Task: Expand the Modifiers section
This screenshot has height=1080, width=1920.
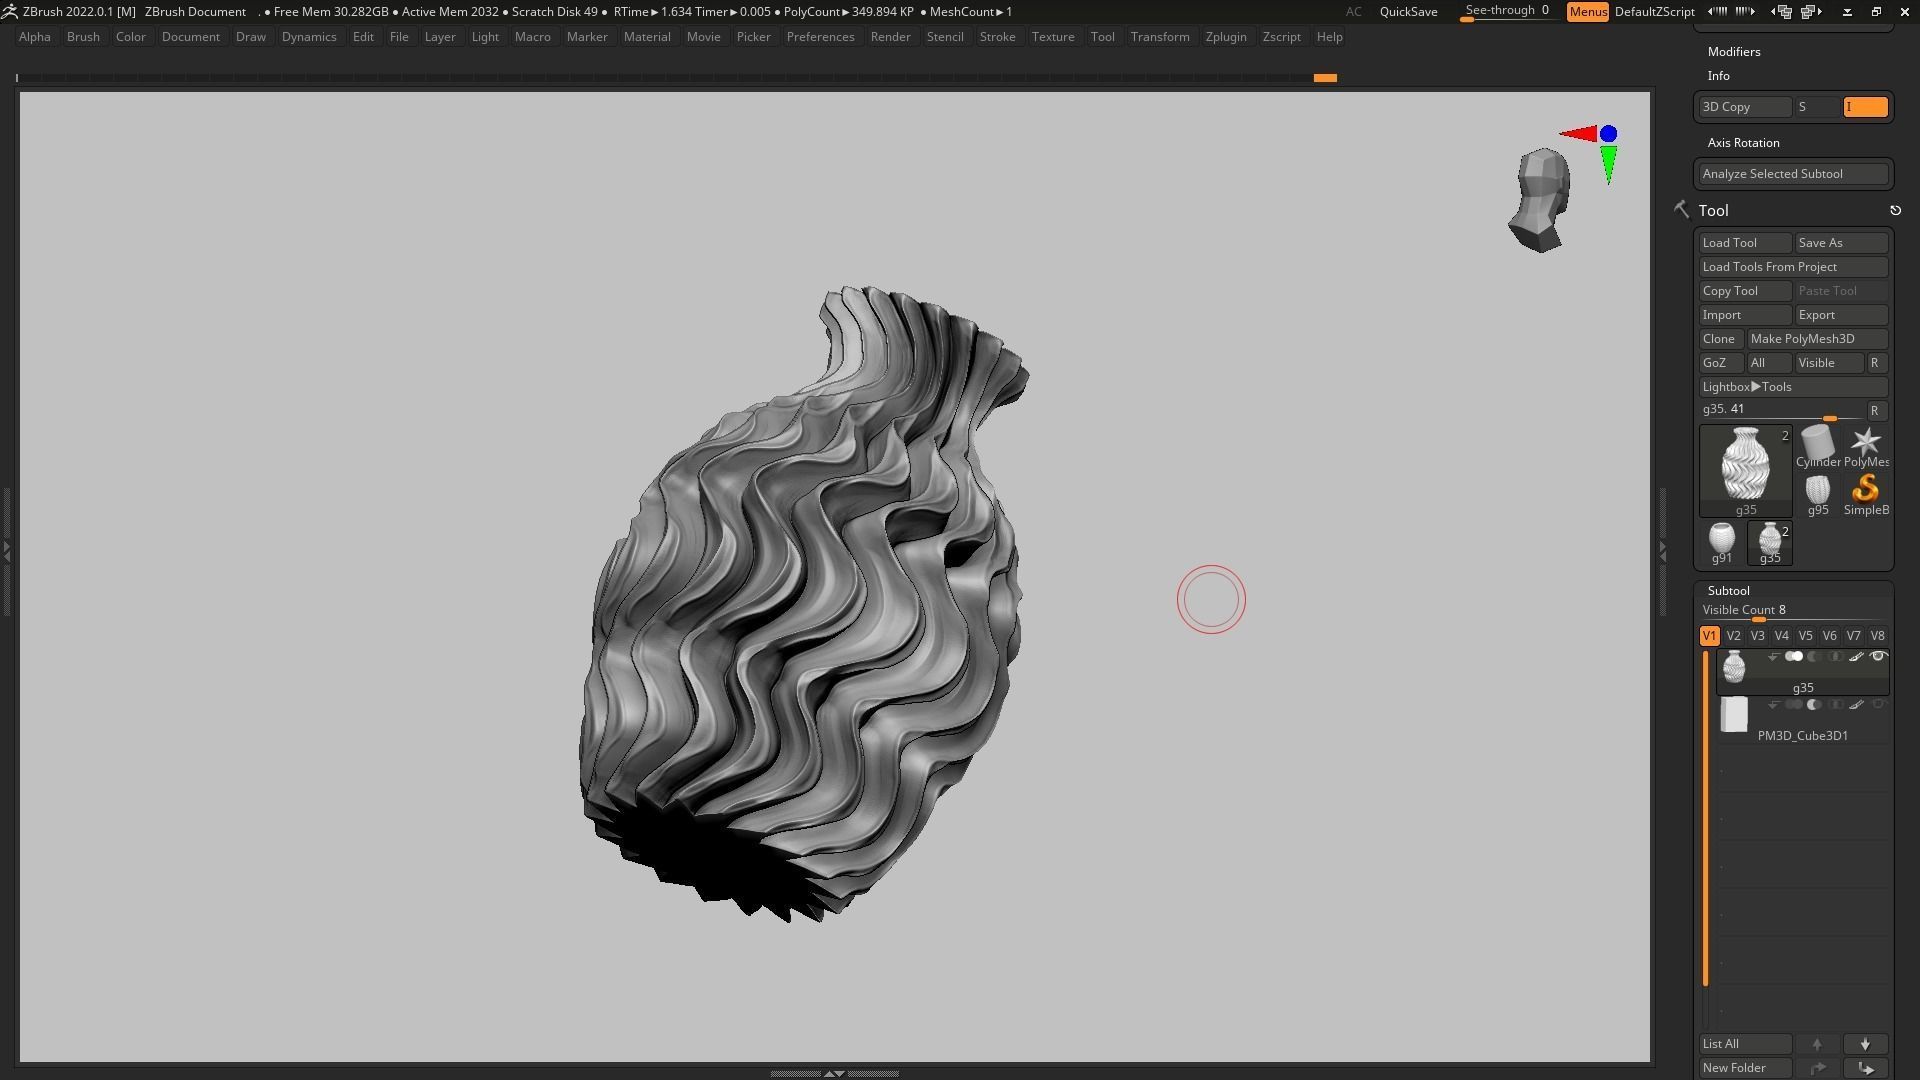Action: 1734,52
